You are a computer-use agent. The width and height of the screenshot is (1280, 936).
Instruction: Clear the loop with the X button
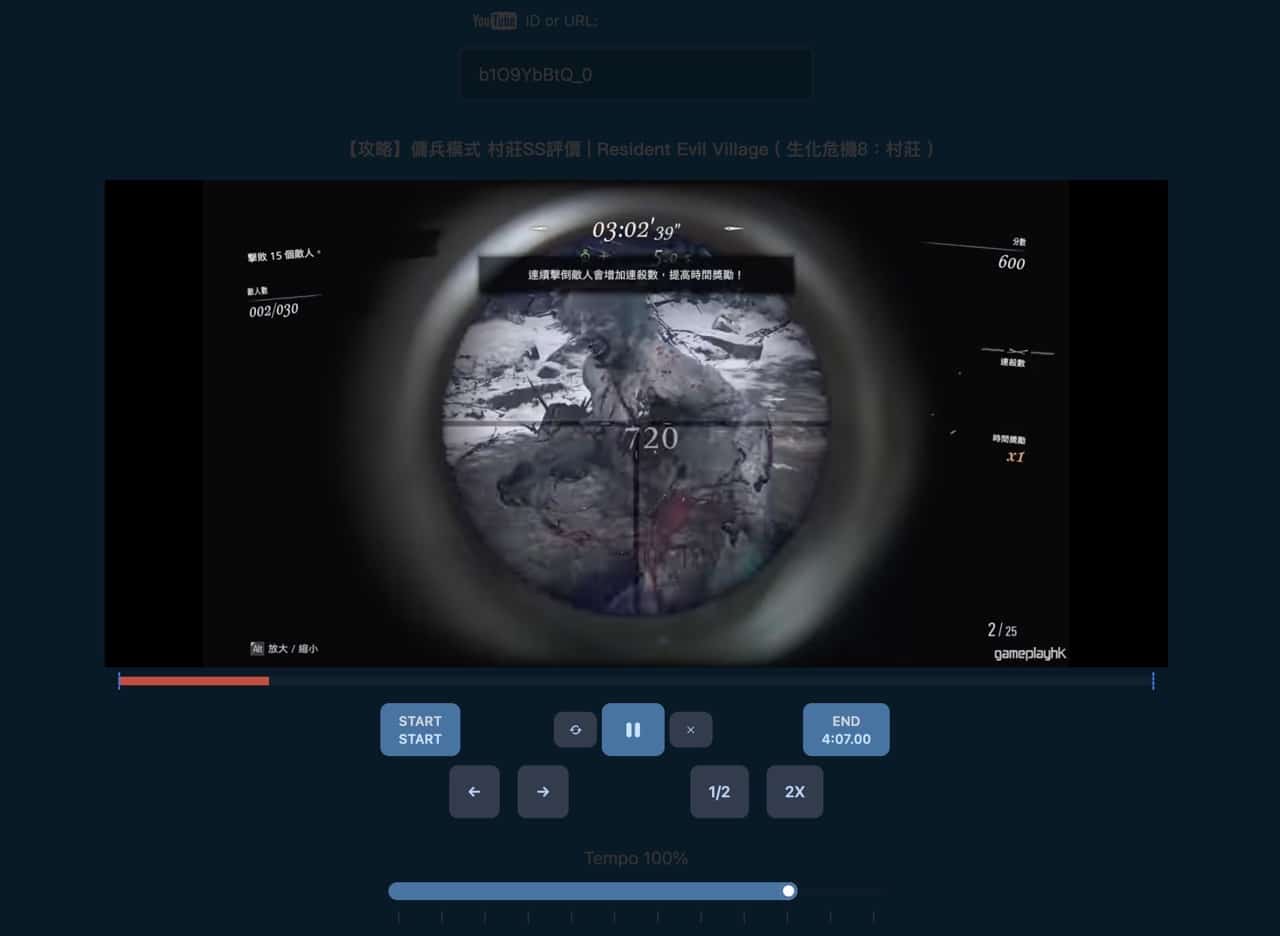pos(691,730)
